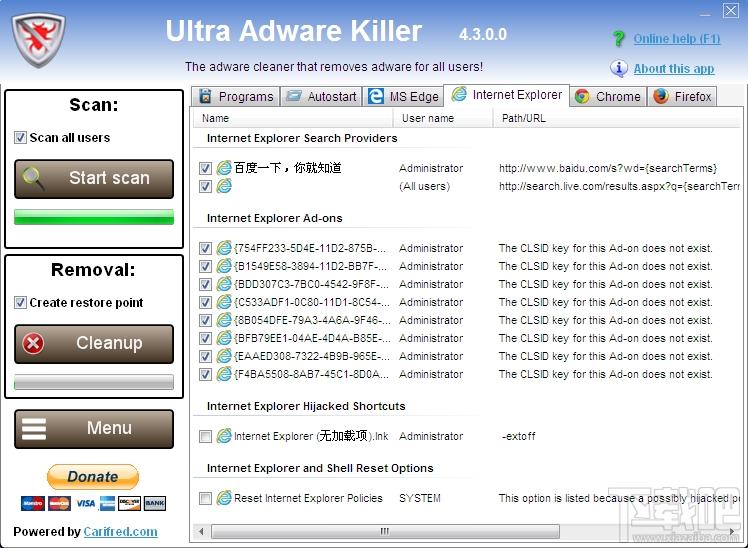Toggle Scan all users checkbox
748x548 pixels.
[x=20, y=138]
